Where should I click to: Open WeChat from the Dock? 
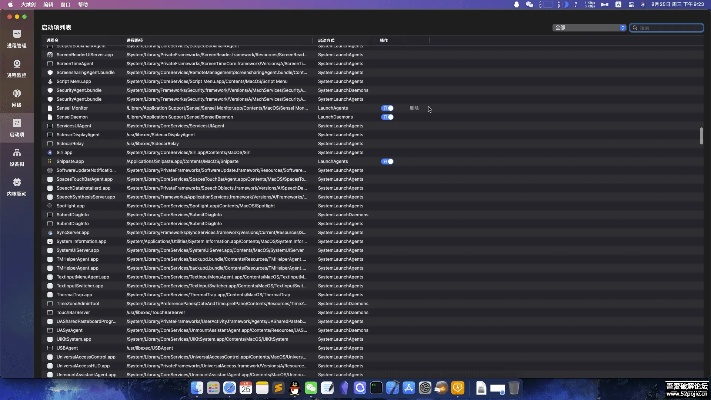tap(310, 387)
